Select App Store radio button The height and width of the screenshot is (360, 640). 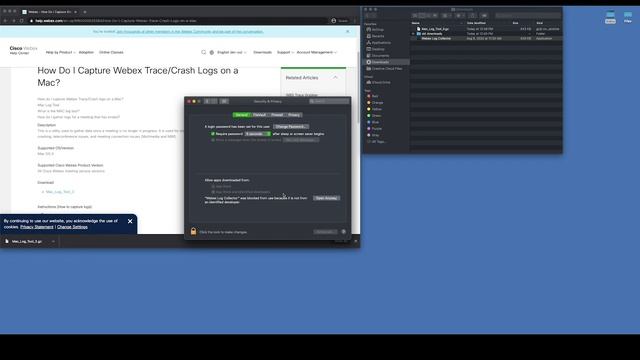(x=213, y=187)
